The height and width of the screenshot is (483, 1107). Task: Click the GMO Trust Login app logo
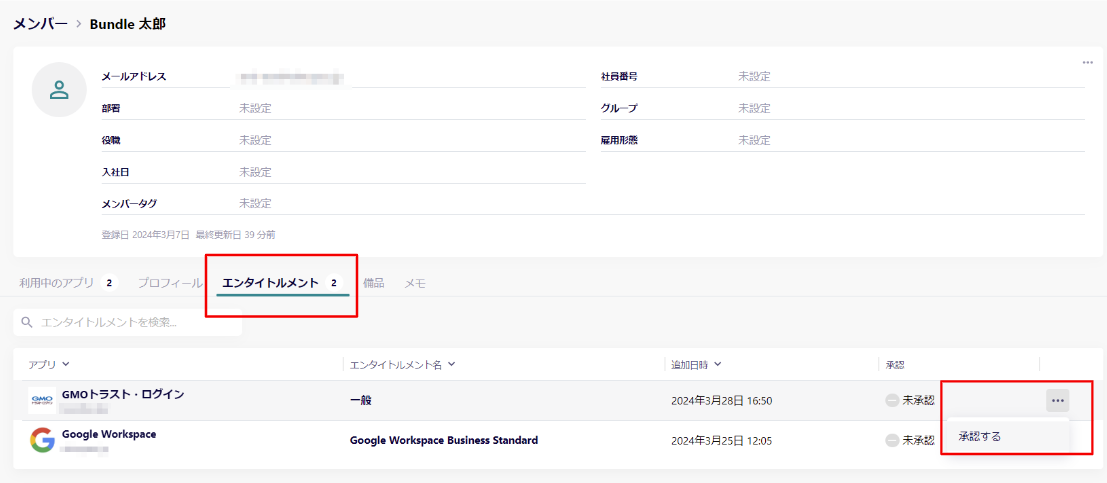tap(42, 400)
